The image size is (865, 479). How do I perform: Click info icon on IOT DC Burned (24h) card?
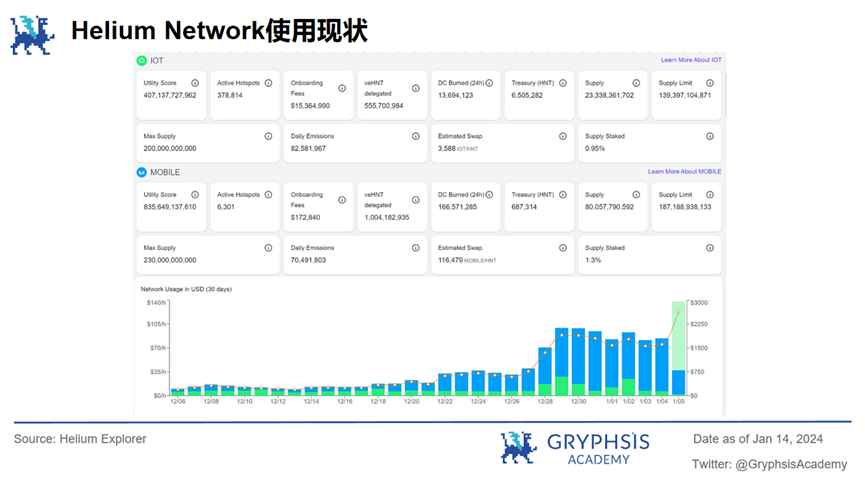[489, 83]
